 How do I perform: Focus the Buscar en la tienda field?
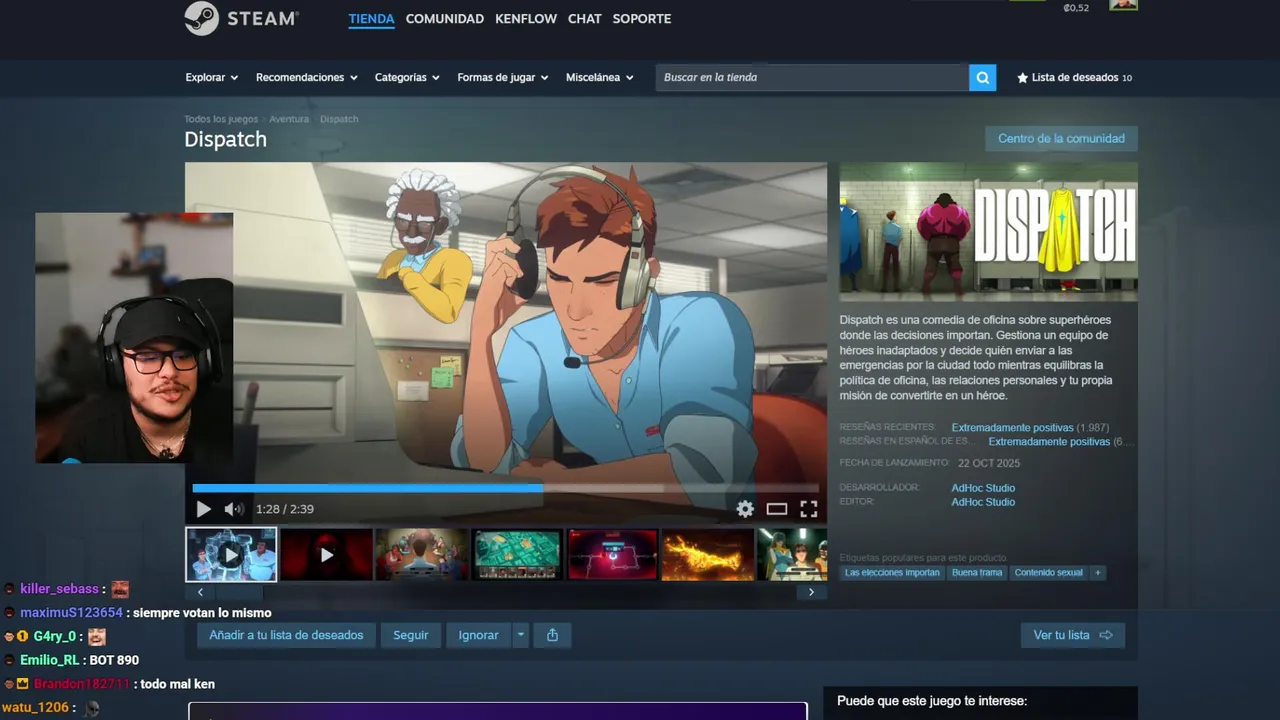tap(812, 78)
